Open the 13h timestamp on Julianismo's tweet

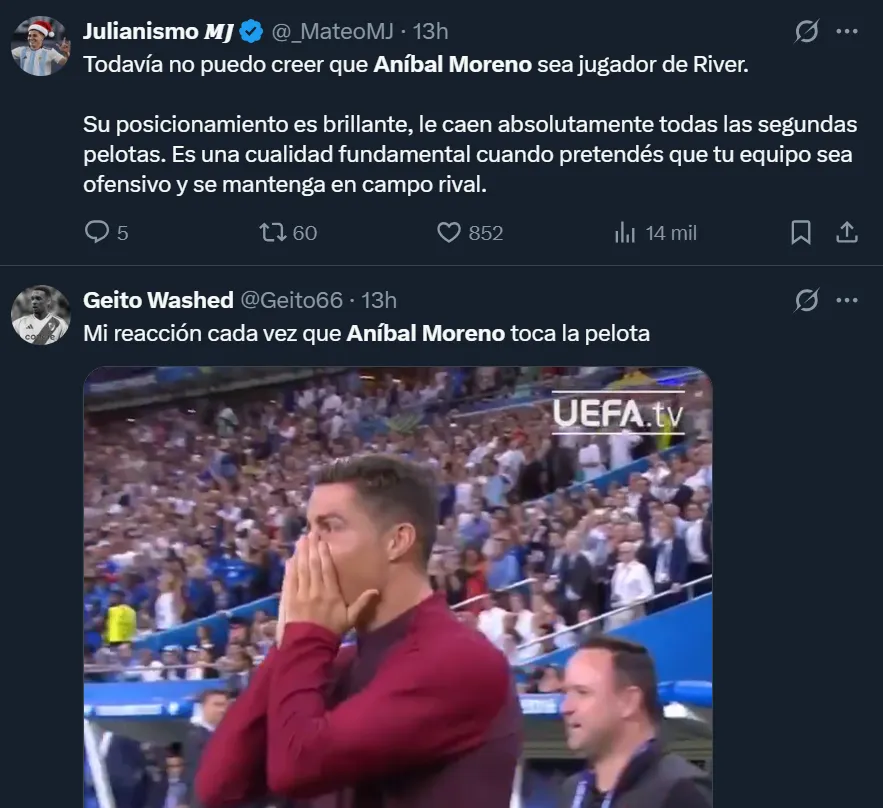[x=431, y=32]
